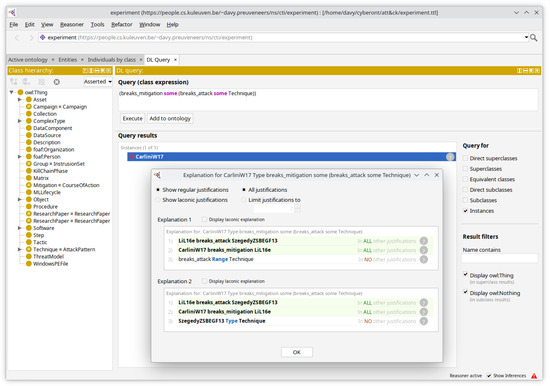Screen dimensions: 550x386
Task: Click help icon for LiL16e breaks_attack in Explanation 1
Action: (424, 241)
